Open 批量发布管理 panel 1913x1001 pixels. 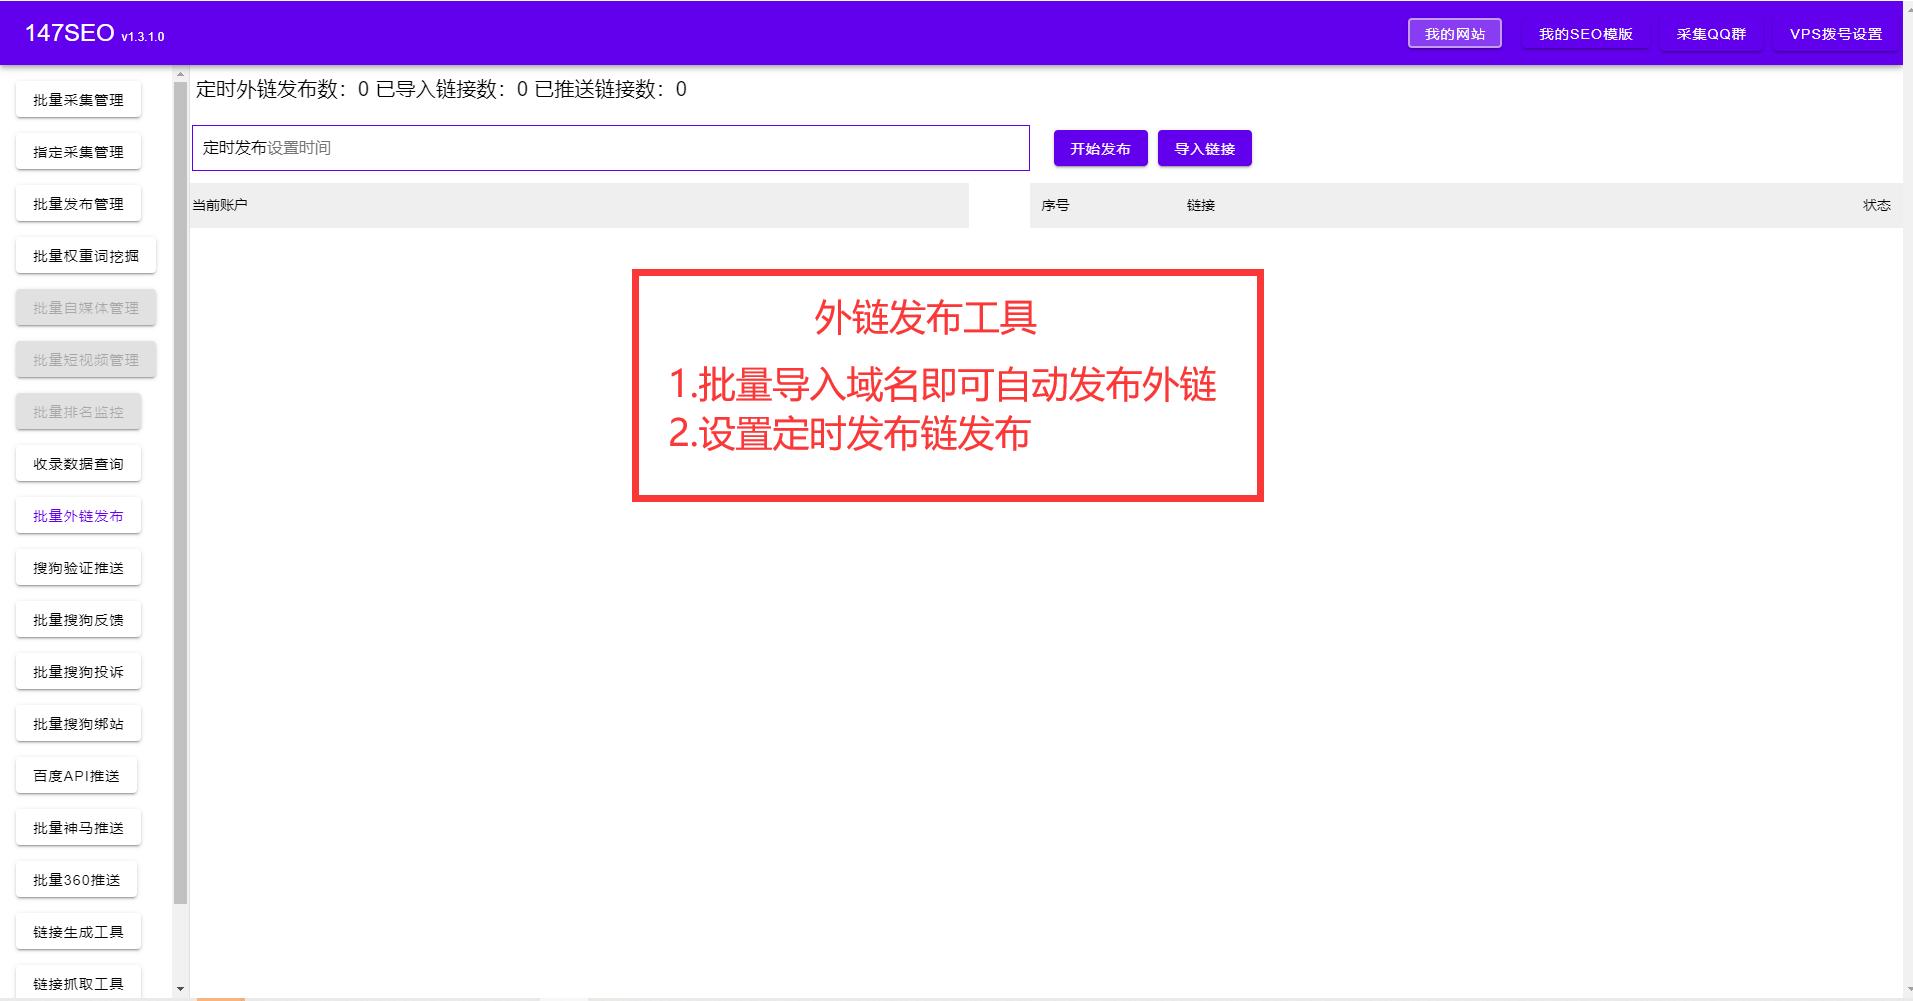[78, 203]
